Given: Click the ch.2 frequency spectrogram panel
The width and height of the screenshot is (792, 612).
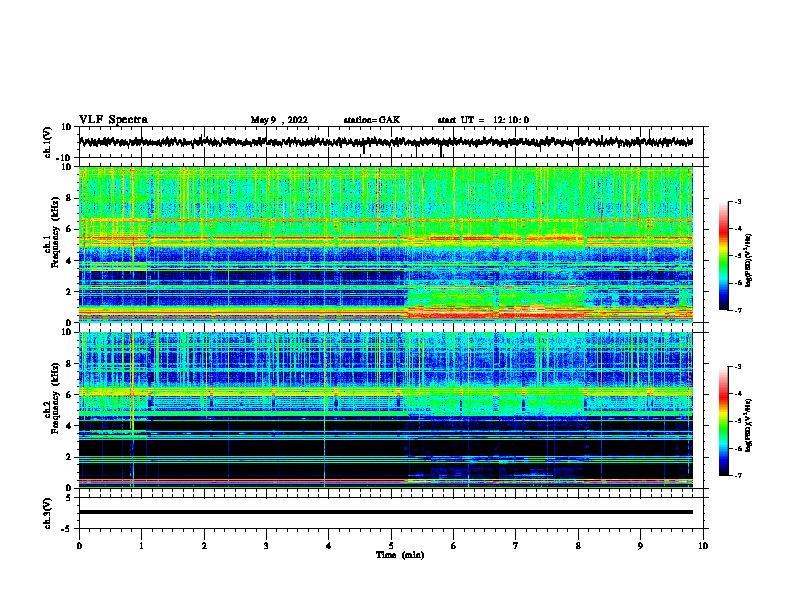Looking at the screenshot, I should point(386,410).
